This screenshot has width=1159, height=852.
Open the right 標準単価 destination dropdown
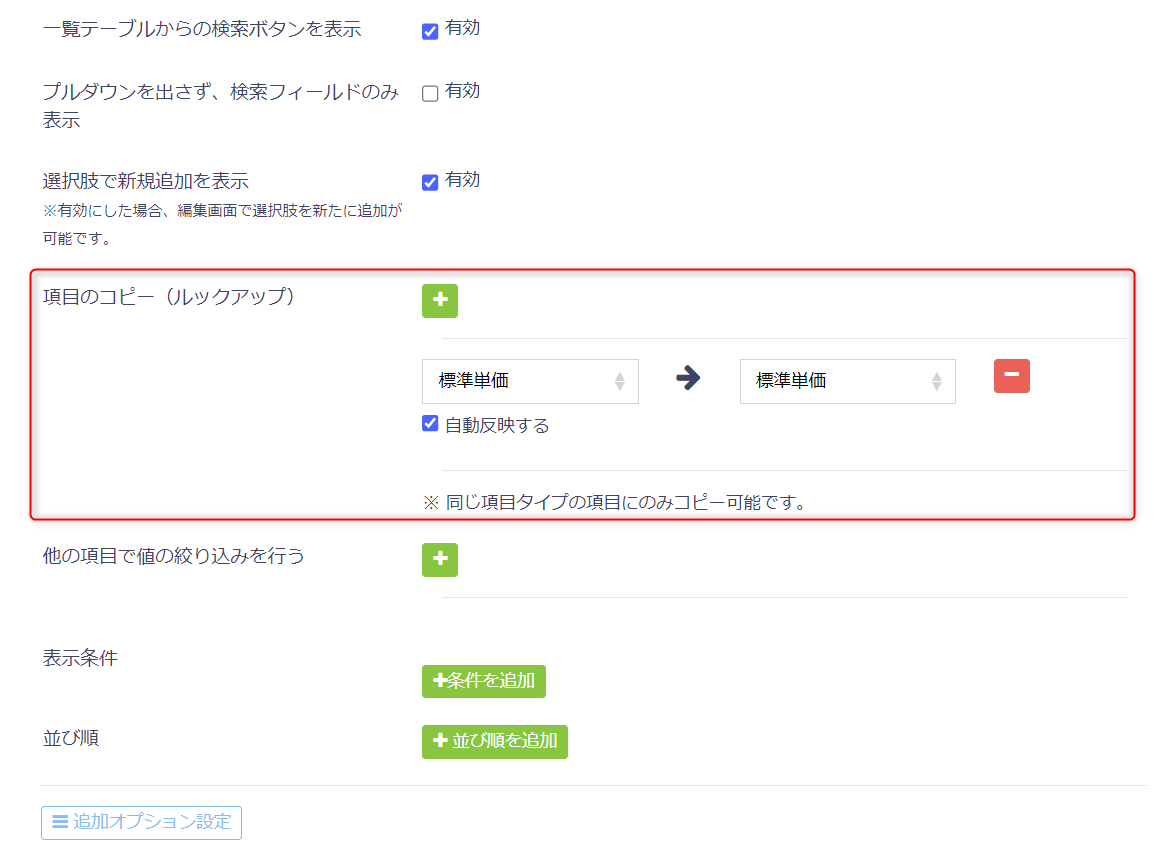click(x=847, y=381)
